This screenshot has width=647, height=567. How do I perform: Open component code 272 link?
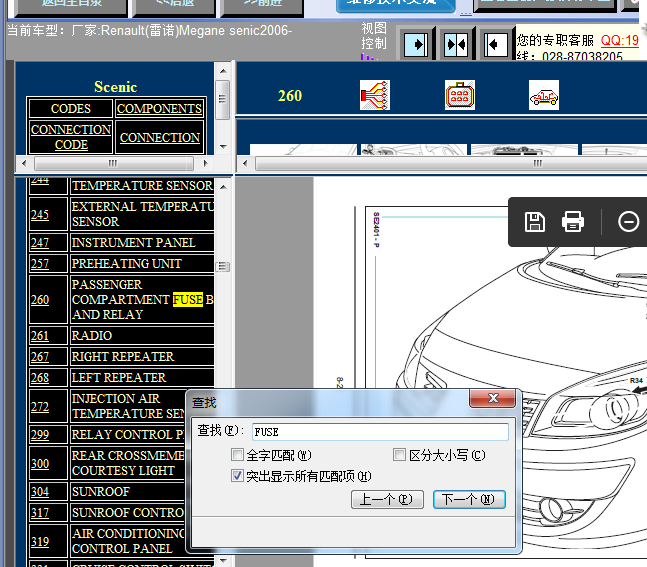click(x=40, y=406)
